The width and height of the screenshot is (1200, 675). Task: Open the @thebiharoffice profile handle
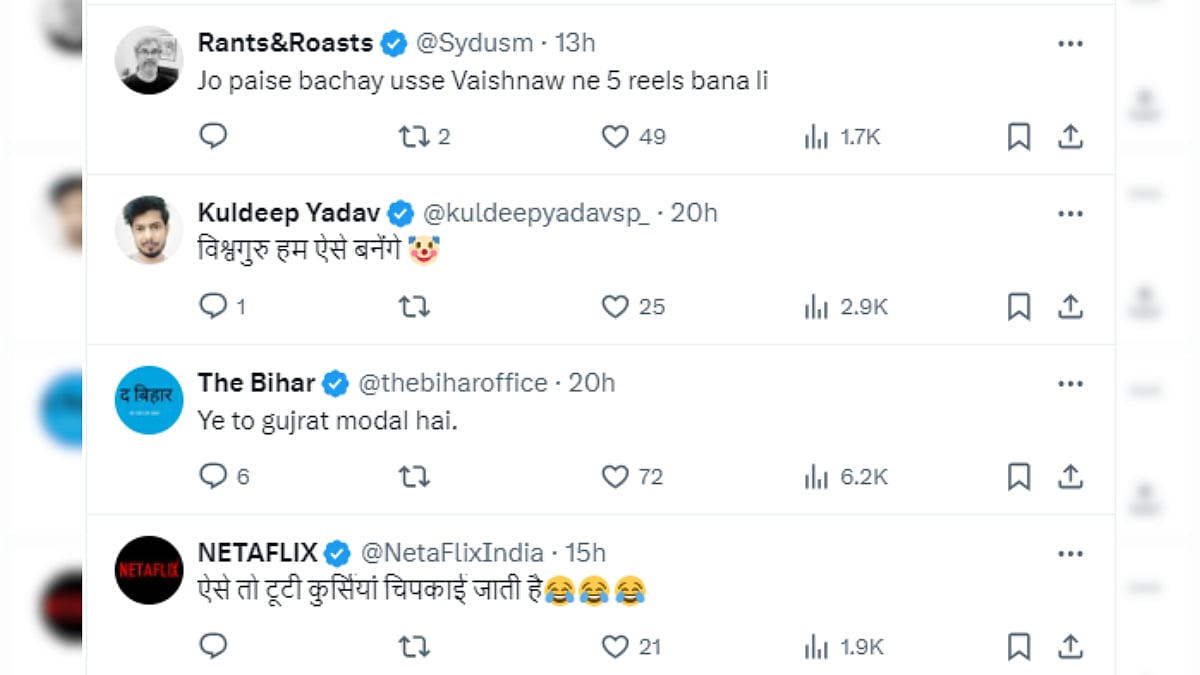(x=453, y=383)
